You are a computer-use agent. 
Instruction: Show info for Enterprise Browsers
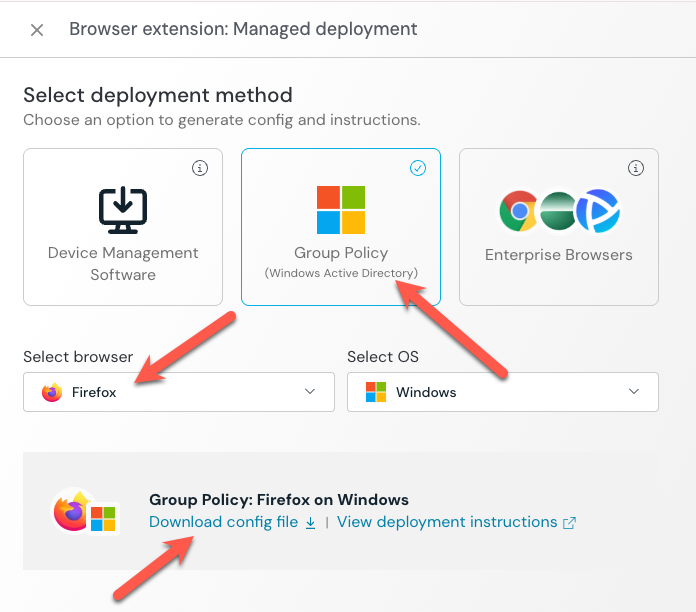636,168
